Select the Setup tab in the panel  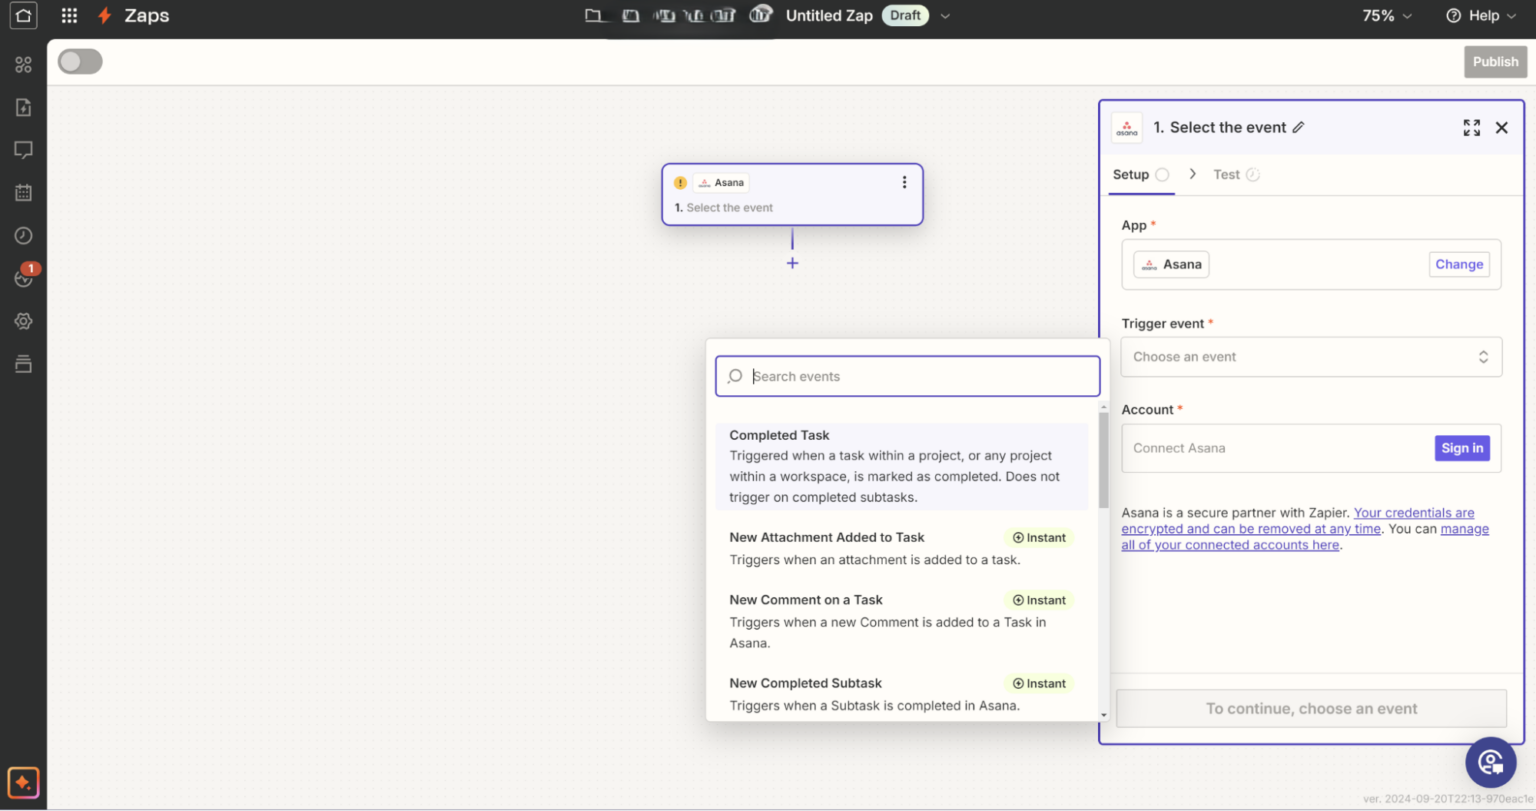(x=1130, y=174)
